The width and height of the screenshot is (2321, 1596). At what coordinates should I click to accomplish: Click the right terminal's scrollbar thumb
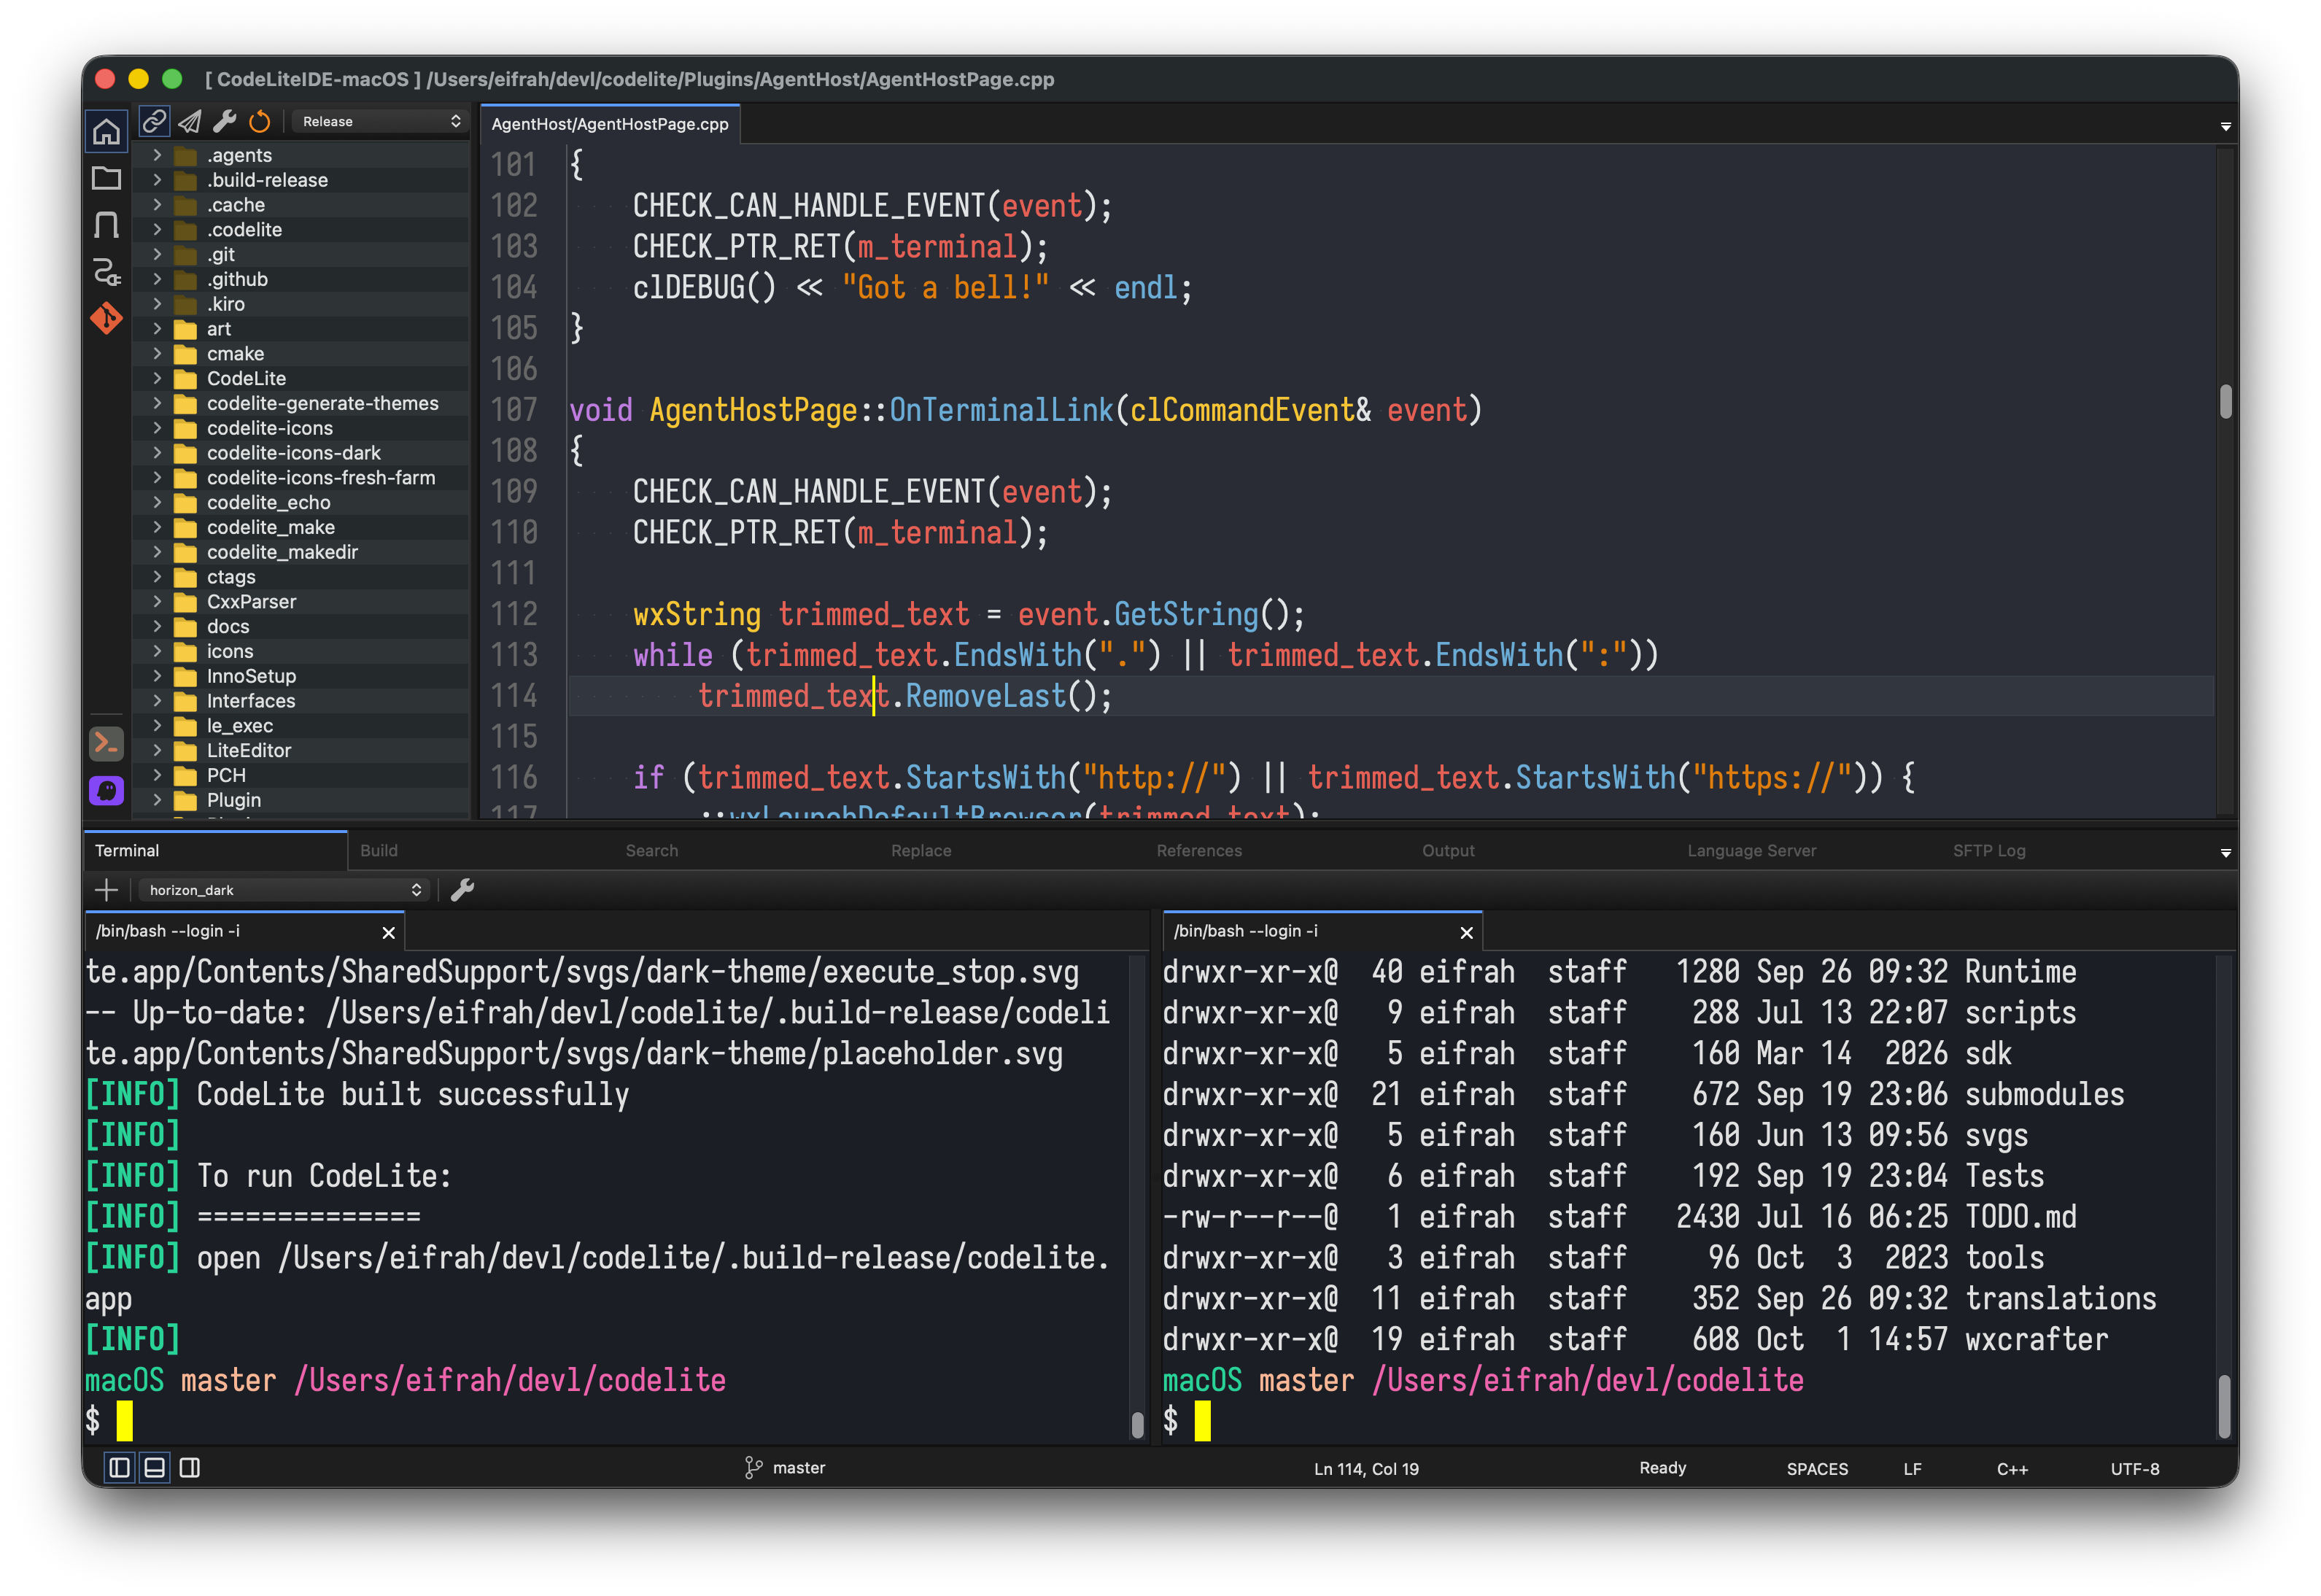click(x=2223, y=1406)
